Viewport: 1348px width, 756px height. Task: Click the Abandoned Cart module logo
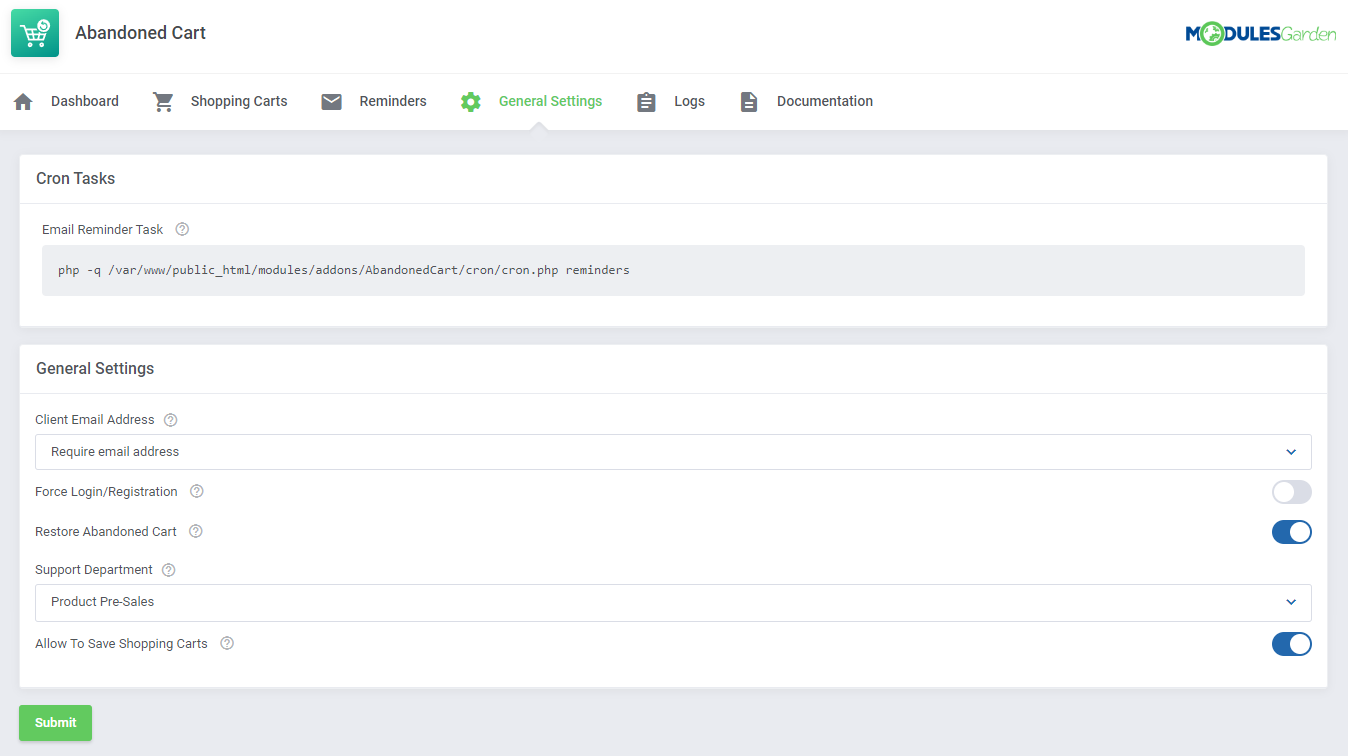[x=35, y=33]
